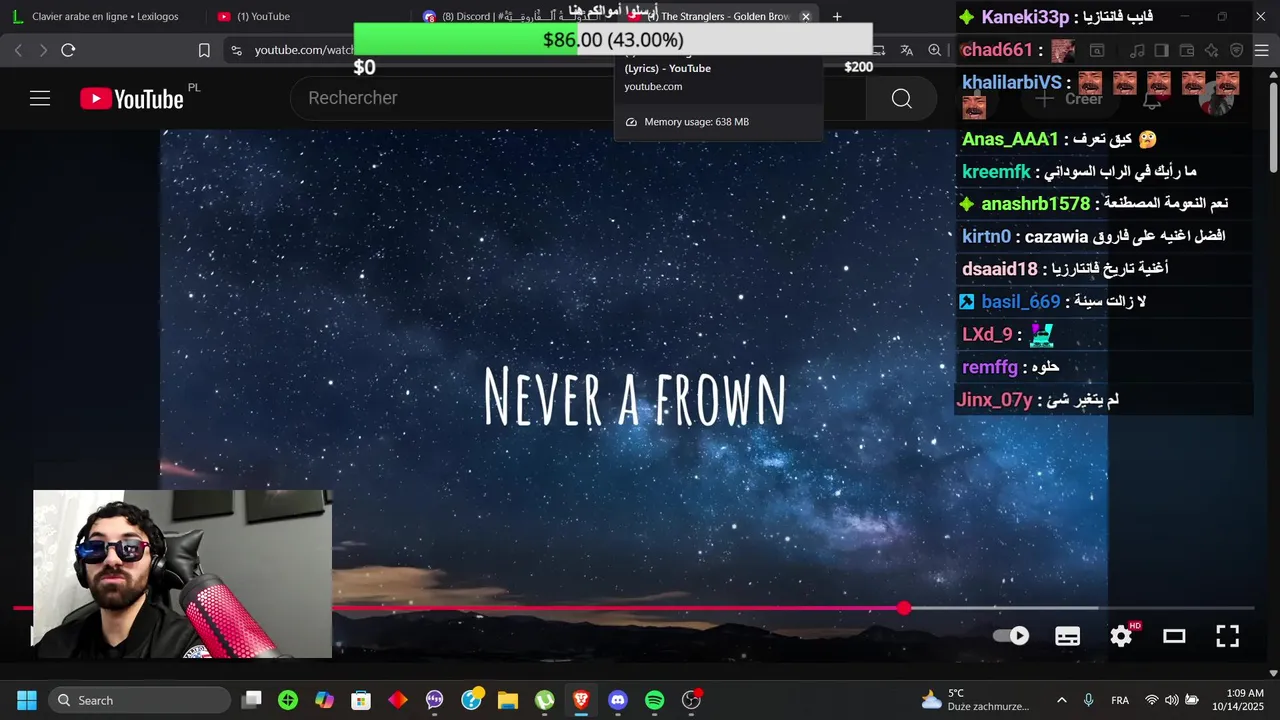Open the Wi-Fi network tray icon
The image size is (1280, 720).
[1152, 700]
